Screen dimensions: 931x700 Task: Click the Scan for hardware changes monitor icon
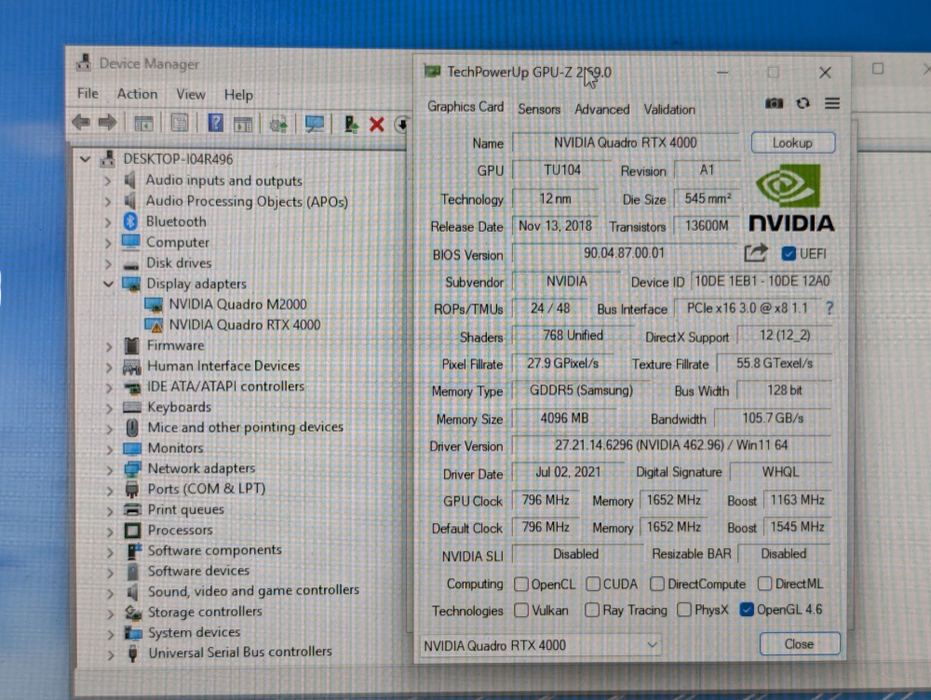(315, 123)
